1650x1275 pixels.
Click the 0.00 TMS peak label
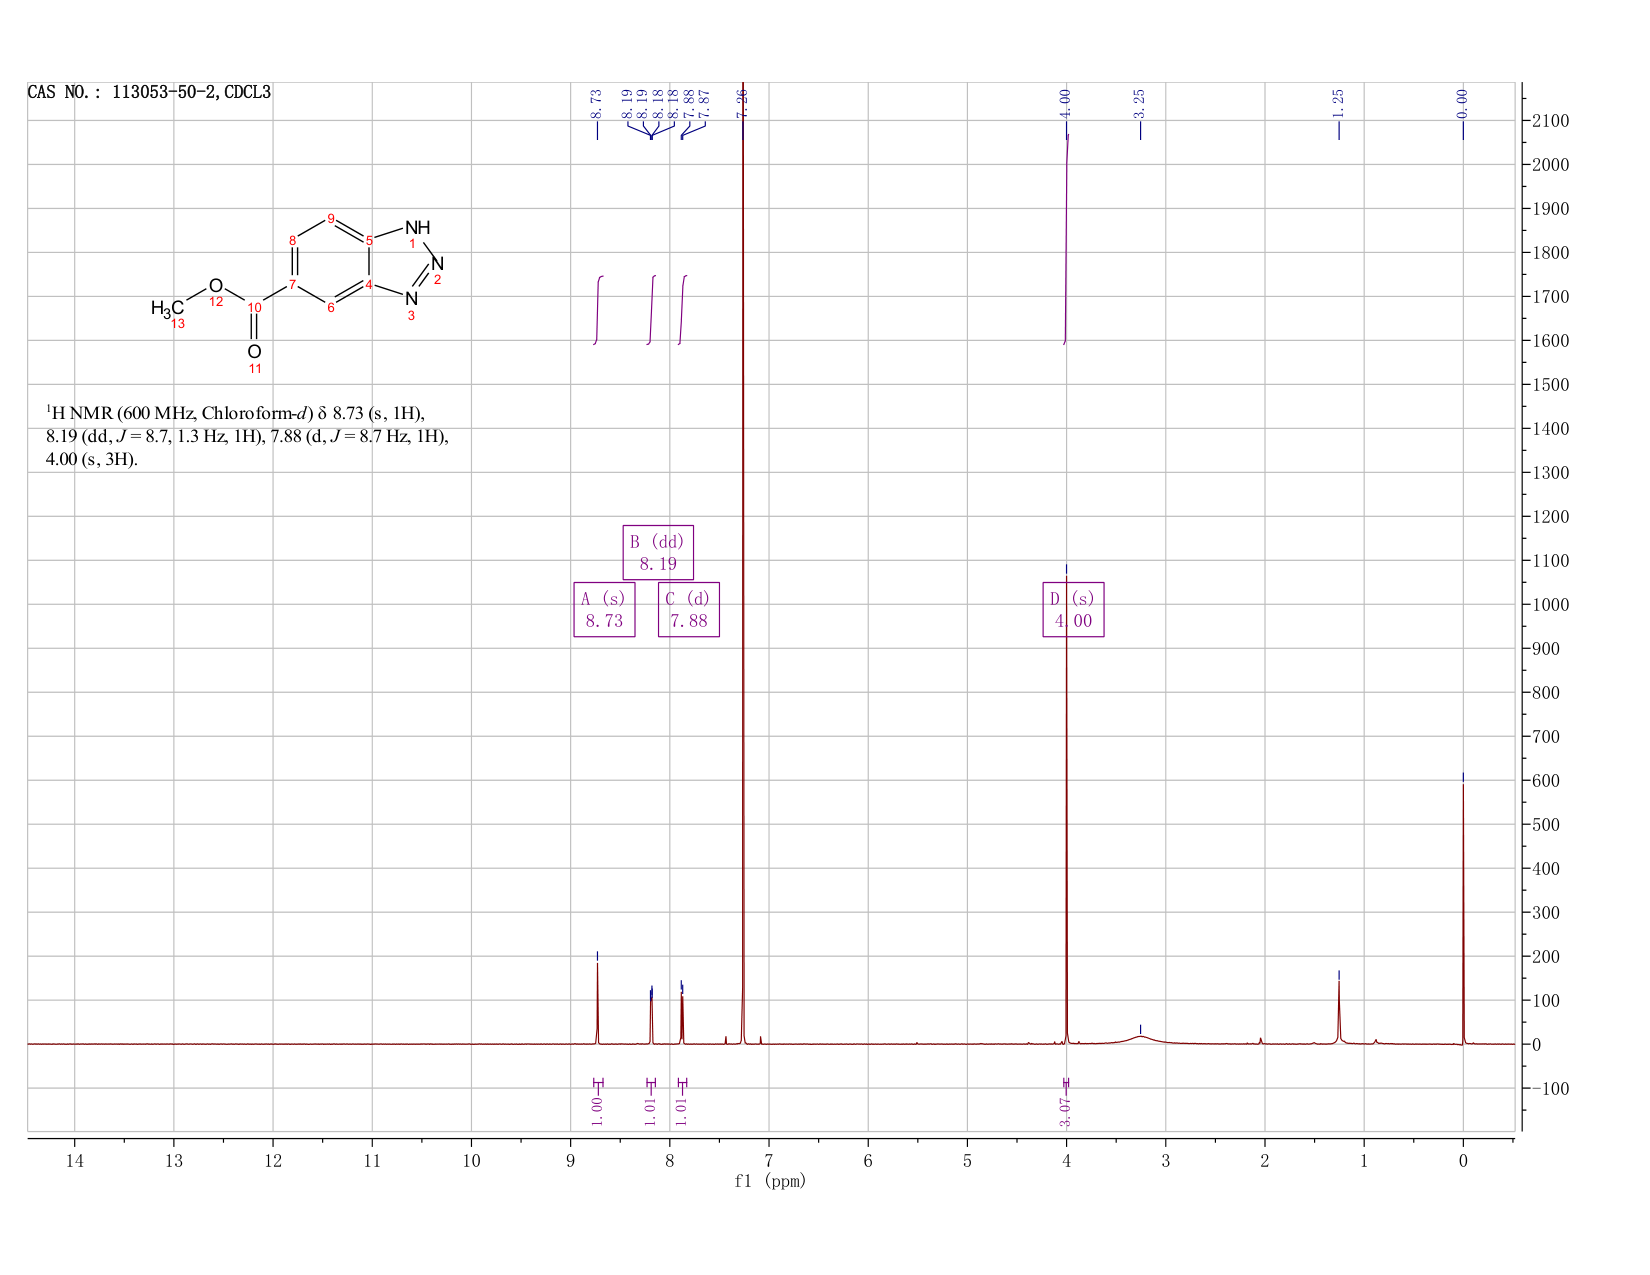pos(1462,104)
